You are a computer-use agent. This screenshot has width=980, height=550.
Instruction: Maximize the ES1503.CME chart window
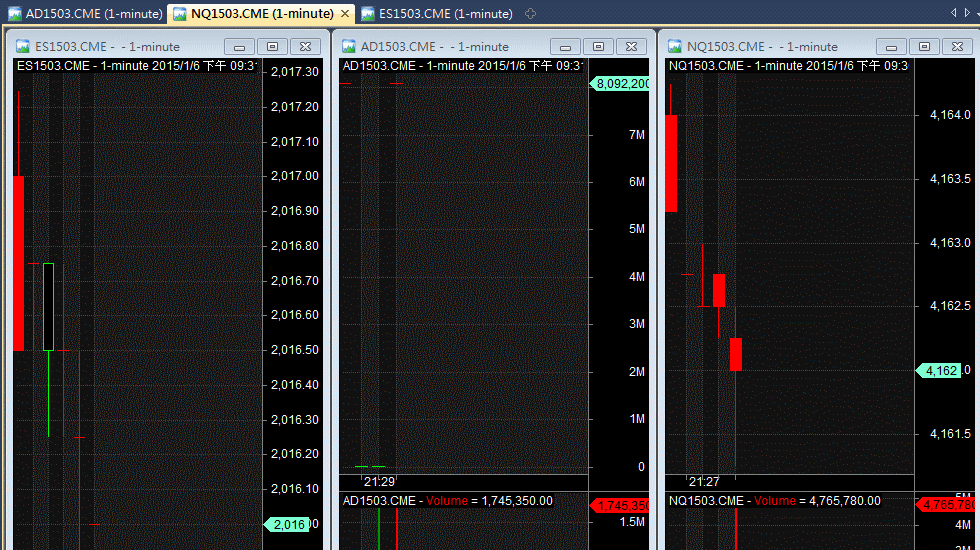tap(272, 47)
